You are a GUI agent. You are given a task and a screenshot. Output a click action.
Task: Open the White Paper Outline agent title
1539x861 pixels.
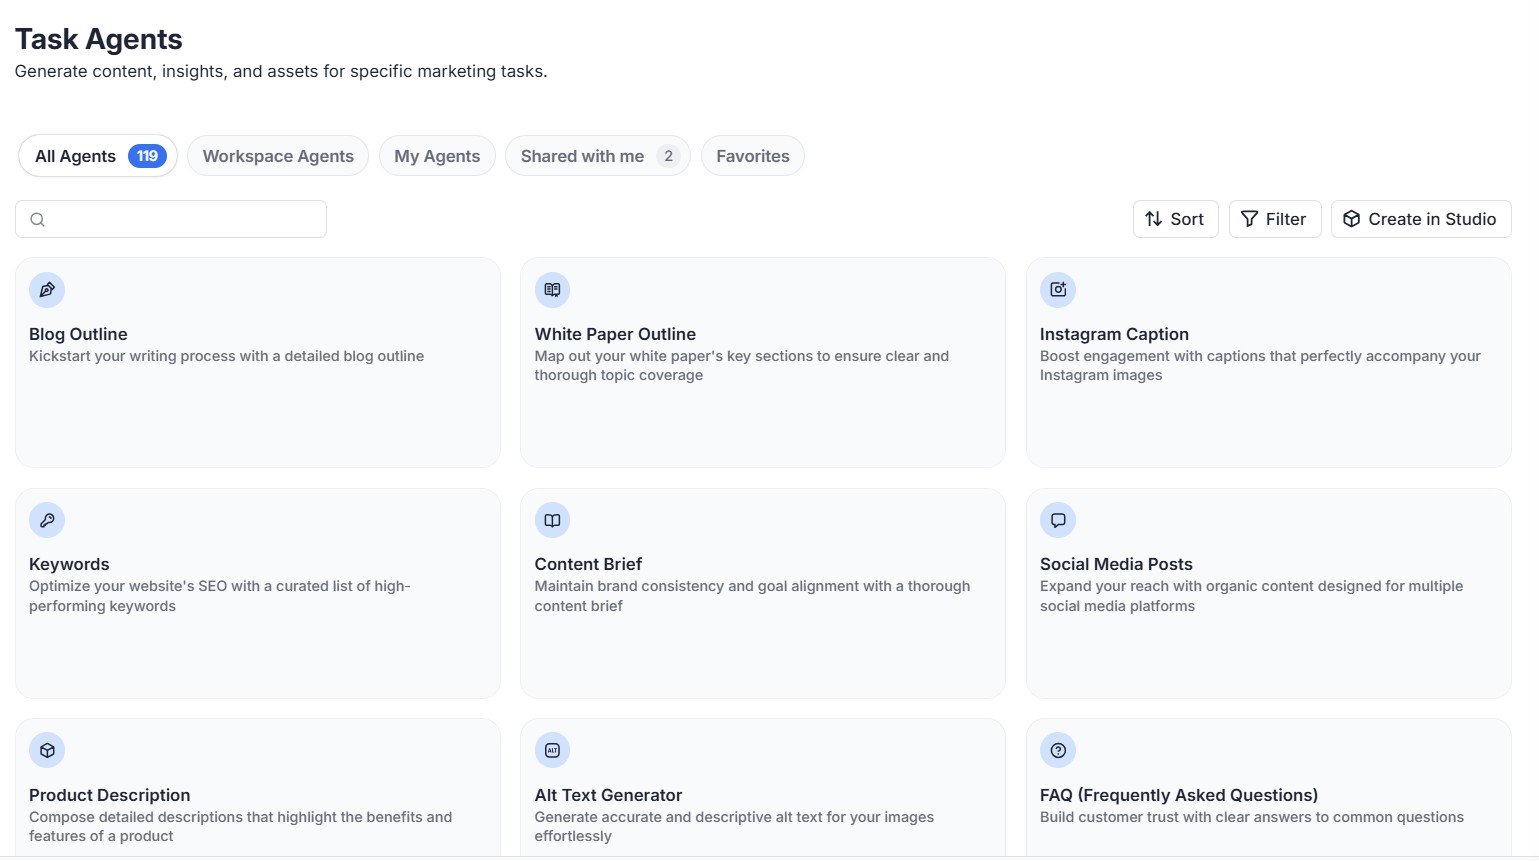click(x=615, y=334)
